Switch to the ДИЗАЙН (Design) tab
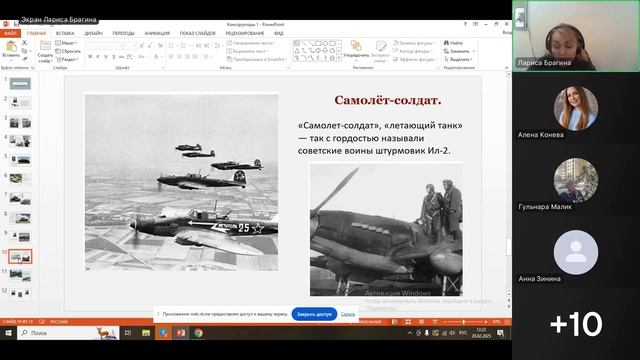 click(93, 33)
